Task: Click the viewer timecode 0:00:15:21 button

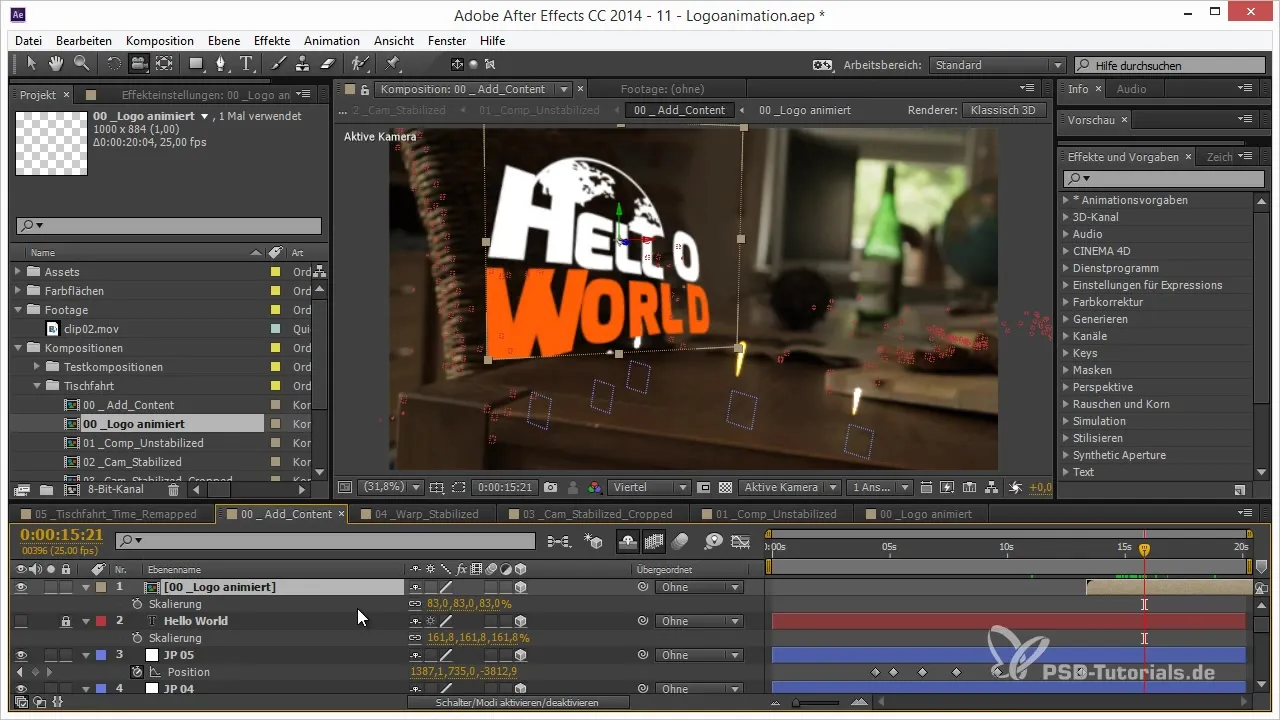Action: [507, 488]
